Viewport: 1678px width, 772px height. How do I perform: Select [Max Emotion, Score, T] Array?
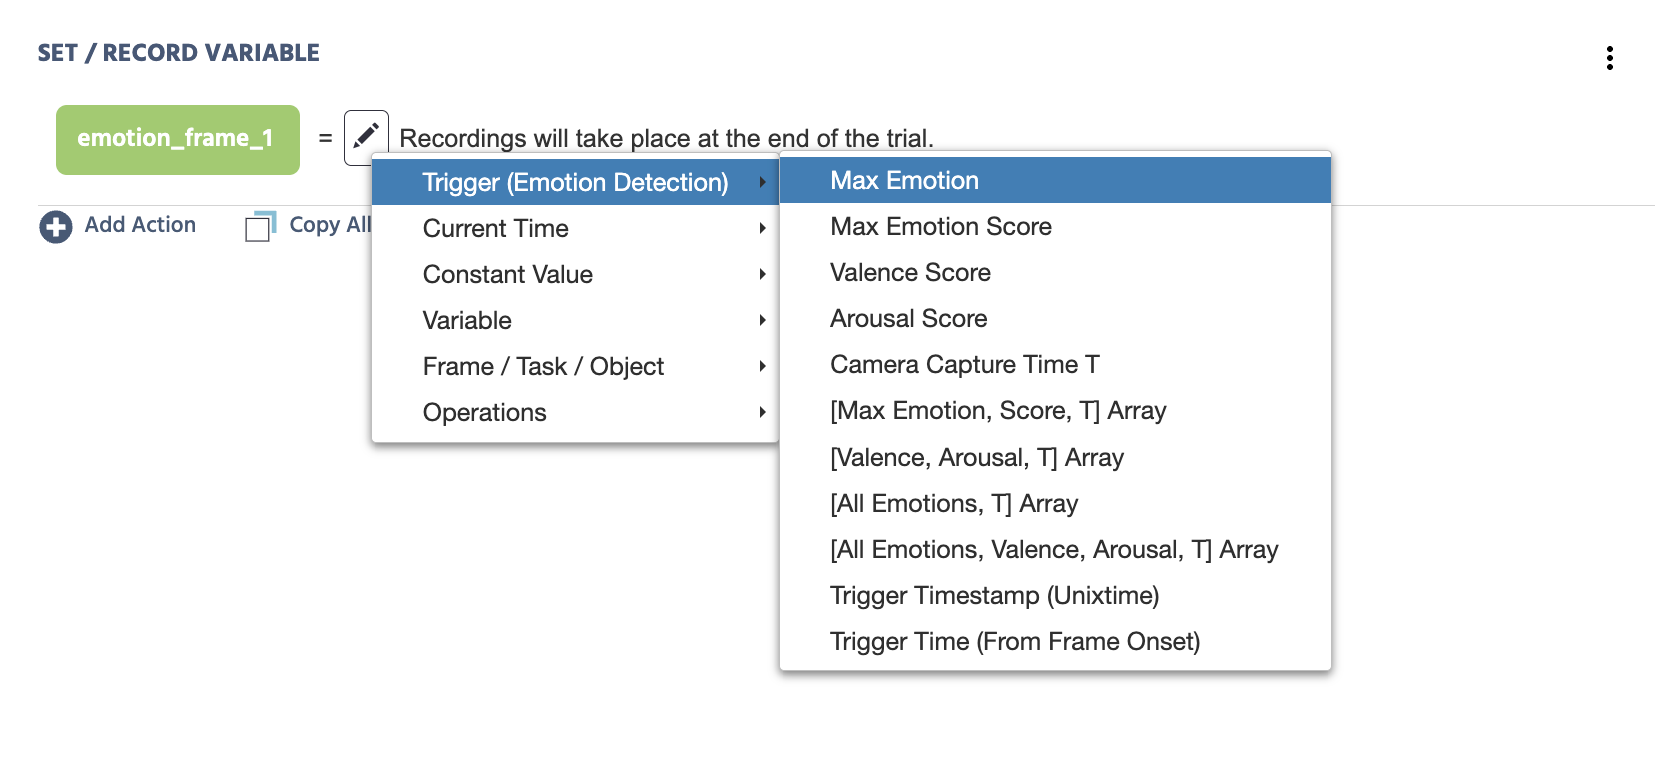[x=1055, y=410]
